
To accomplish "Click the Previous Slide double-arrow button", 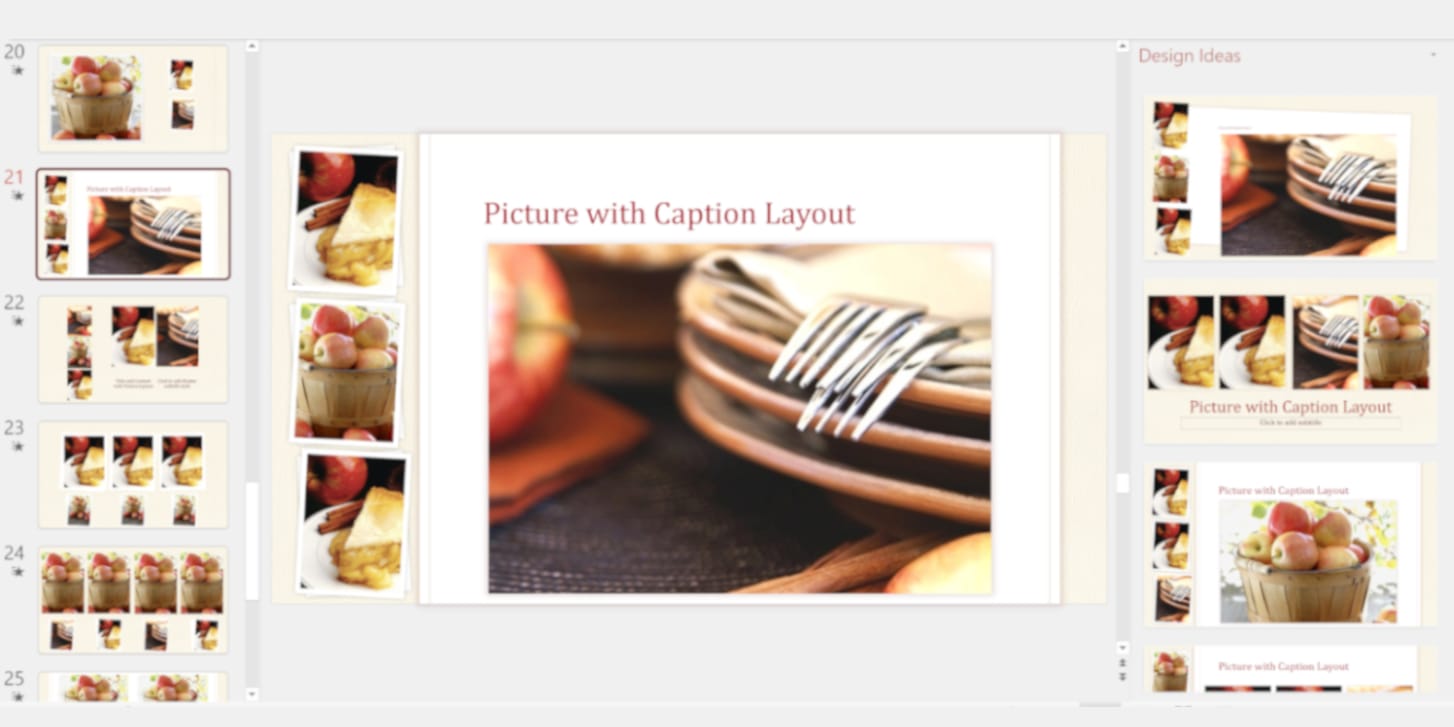I will [x=1122, y=663].
